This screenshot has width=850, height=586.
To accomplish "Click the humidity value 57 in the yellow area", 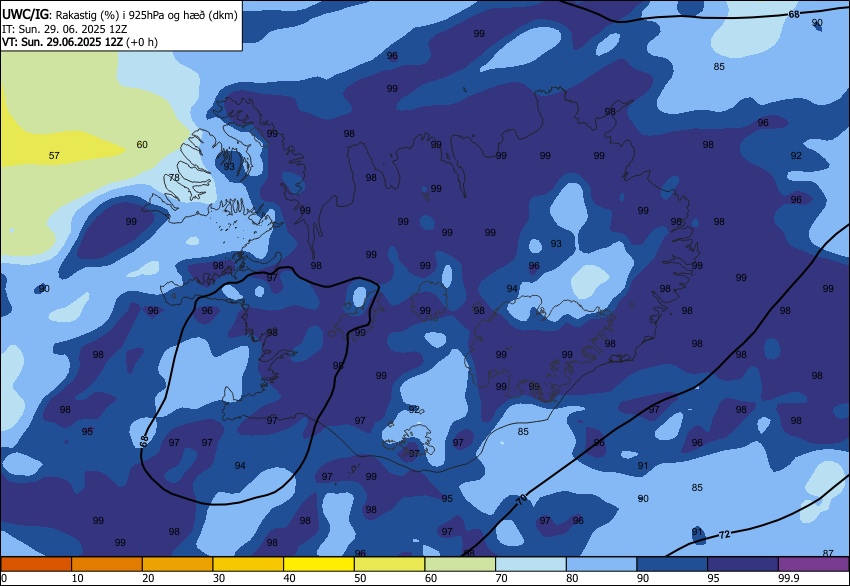I will pyautogui.click(x=54, y=156).
